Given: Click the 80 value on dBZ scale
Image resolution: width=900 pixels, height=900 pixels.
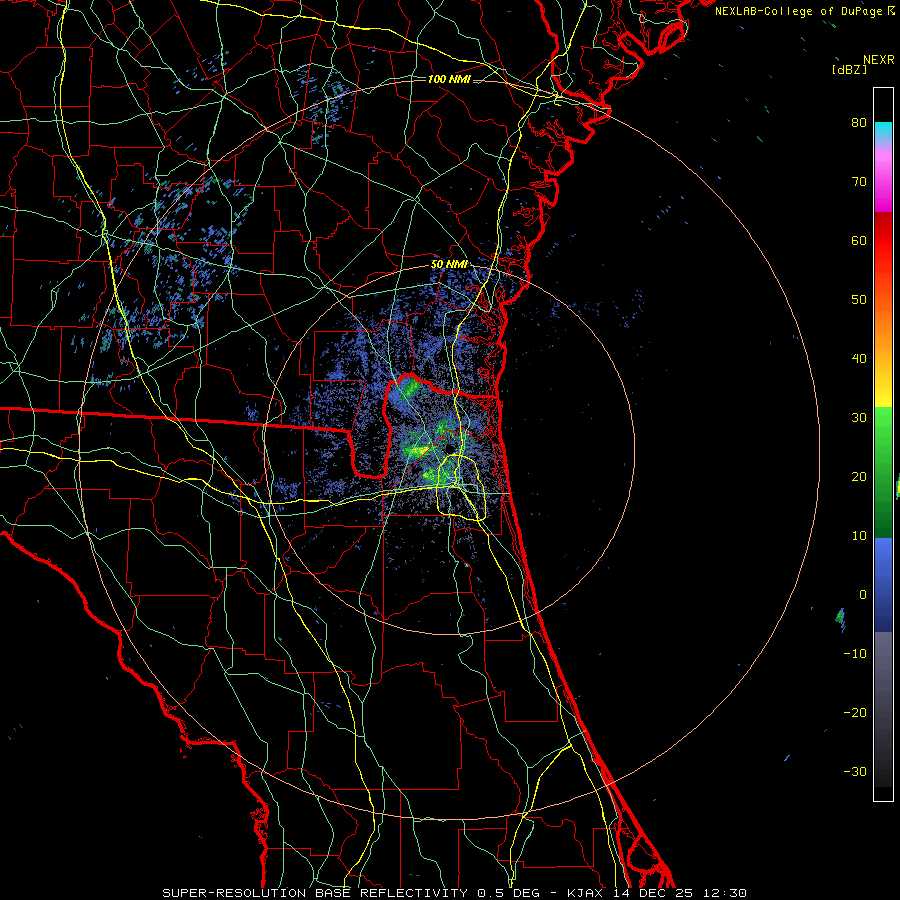Looking at the screenshot, I should pyautogui.click(x=859, y=123).
